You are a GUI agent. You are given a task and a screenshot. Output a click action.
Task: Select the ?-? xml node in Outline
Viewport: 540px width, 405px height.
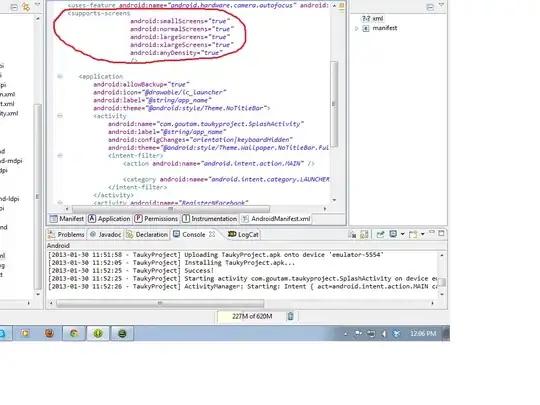click(372, 19)
